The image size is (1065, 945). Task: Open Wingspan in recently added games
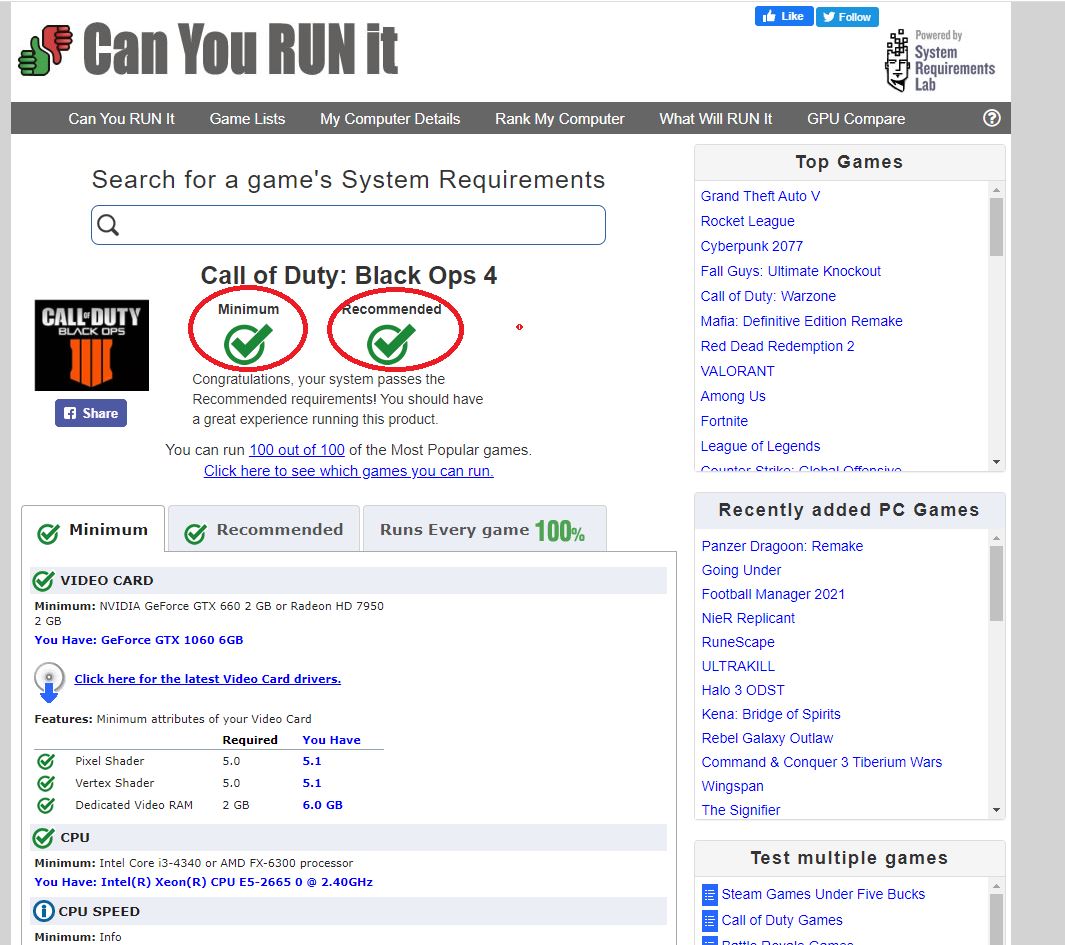tap(732, 787)
